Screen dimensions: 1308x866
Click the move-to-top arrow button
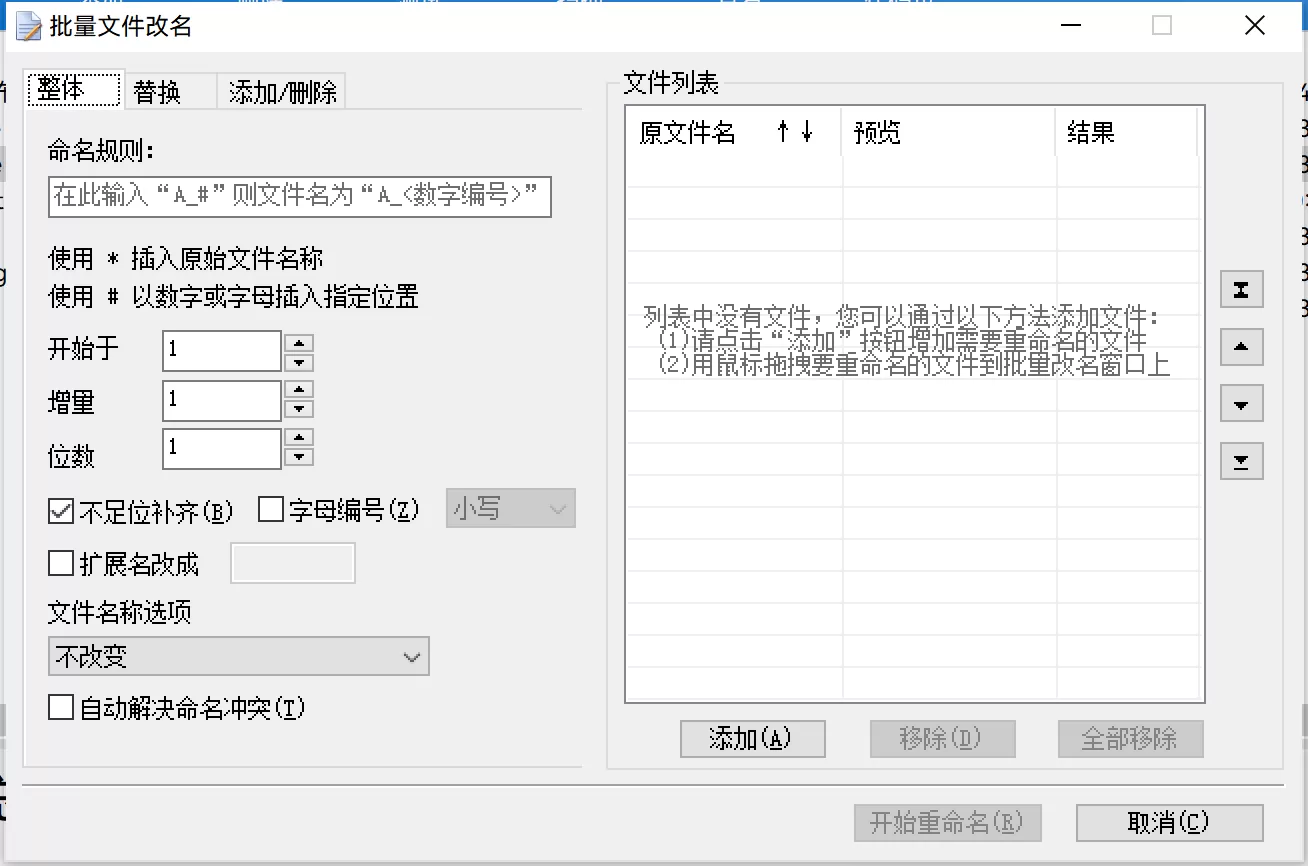pos(1242,290)
